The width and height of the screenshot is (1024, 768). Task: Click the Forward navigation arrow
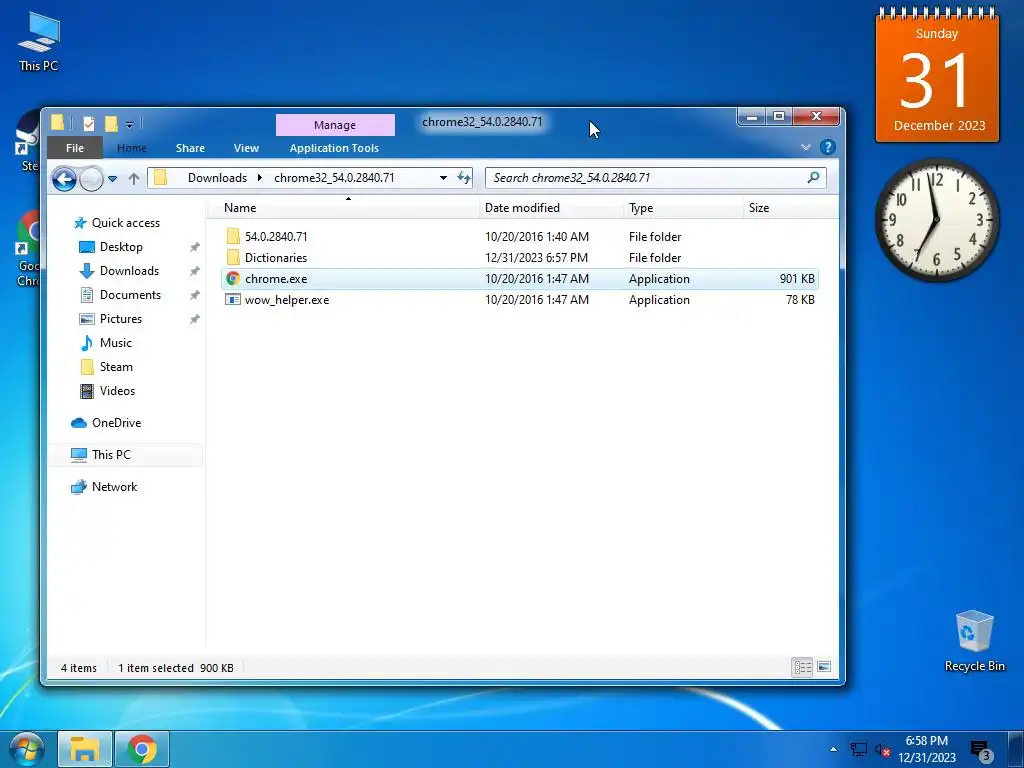(x=91, y=178)
